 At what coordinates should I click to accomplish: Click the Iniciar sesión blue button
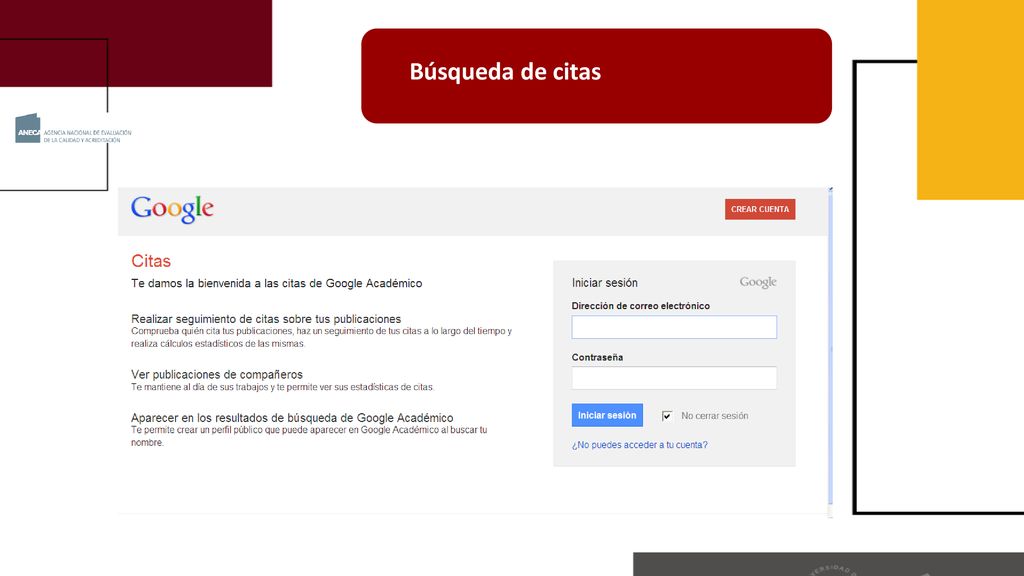[x=607, y=415]
